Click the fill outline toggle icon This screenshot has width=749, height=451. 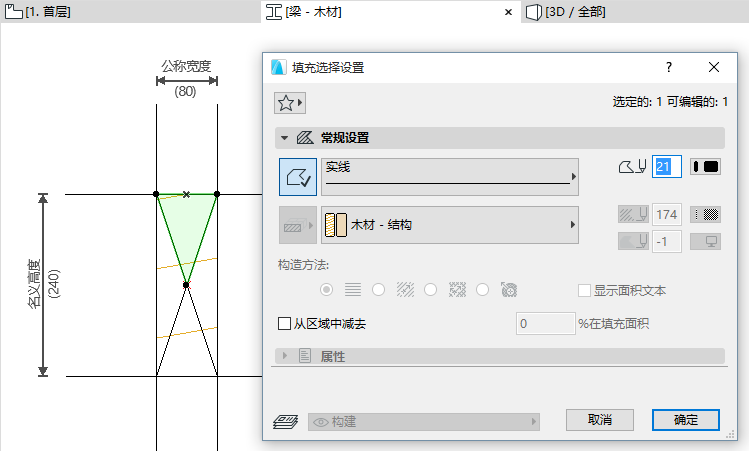297,176
